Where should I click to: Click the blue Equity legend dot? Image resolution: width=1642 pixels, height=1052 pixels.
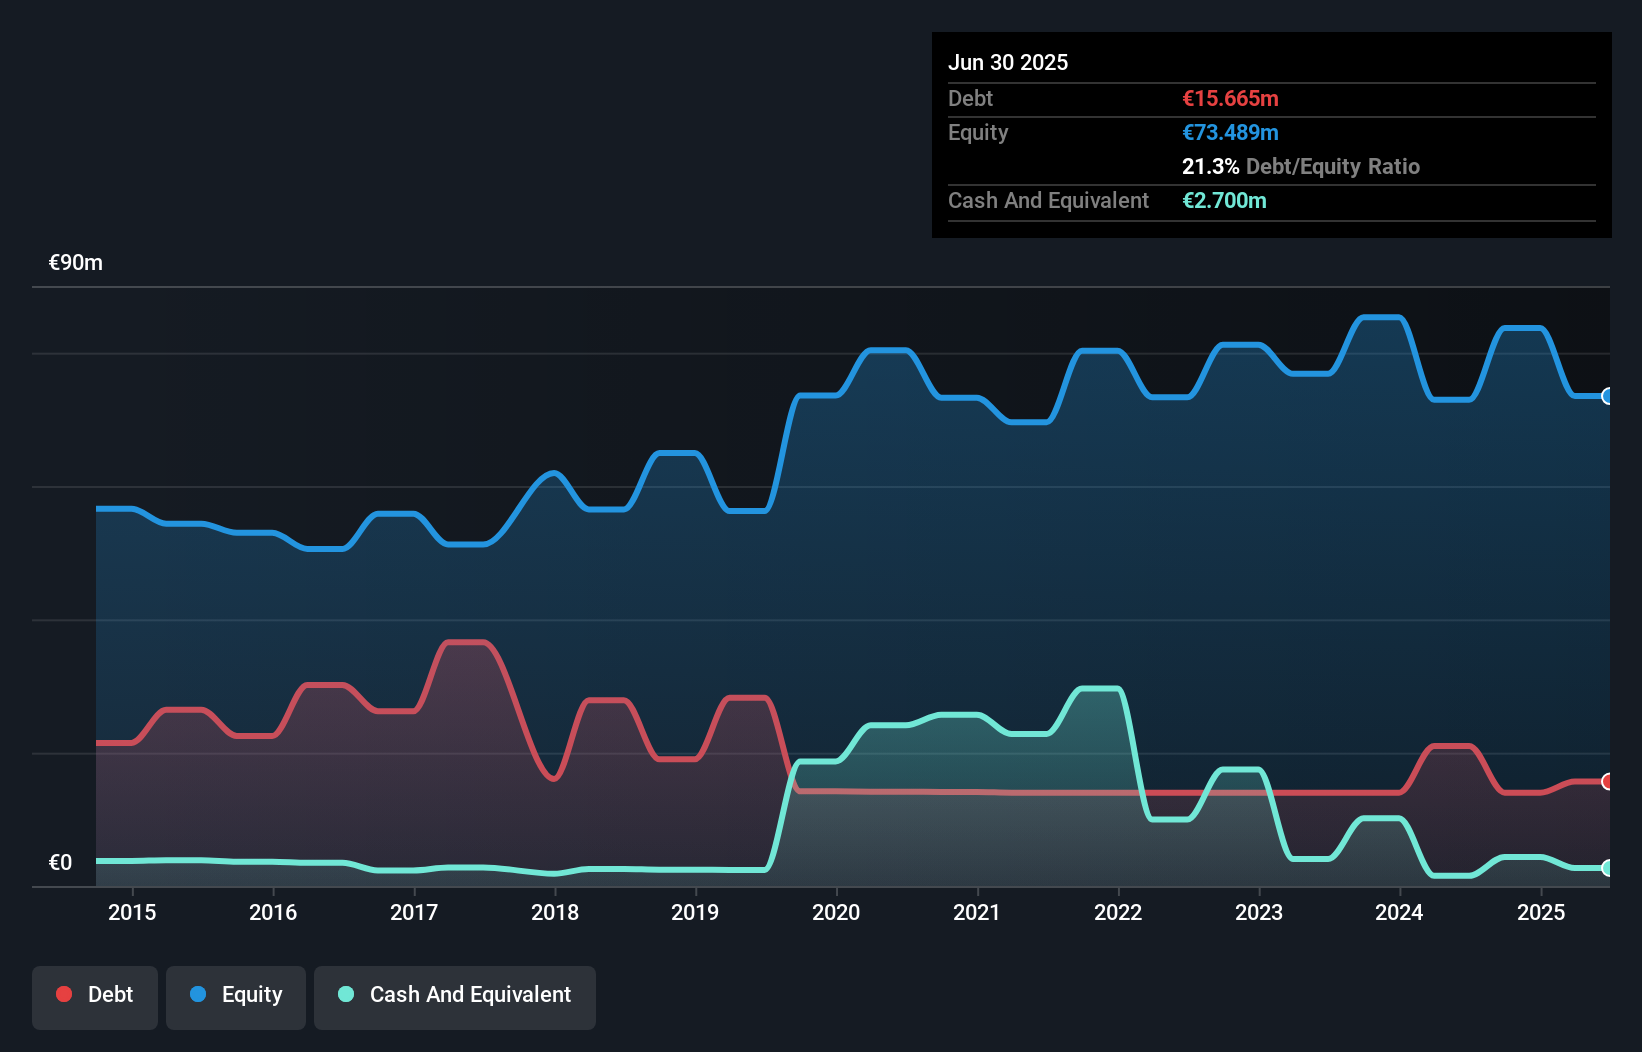(x=198, y=994)
